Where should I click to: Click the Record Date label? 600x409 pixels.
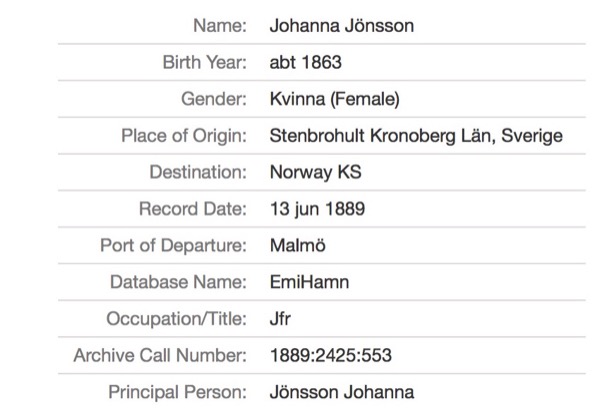[x=193, y=209]
